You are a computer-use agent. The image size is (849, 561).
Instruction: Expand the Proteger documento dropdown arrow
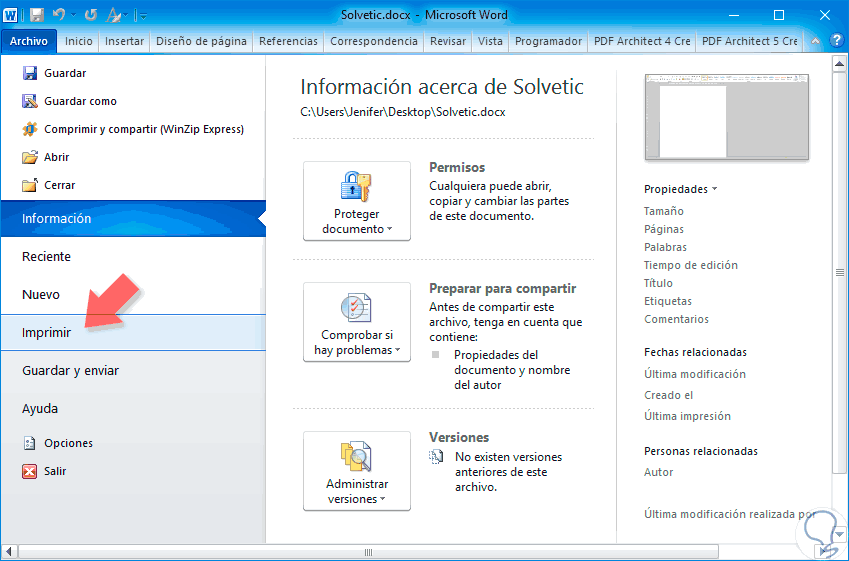pyautogui.click(x=389, y=230)
